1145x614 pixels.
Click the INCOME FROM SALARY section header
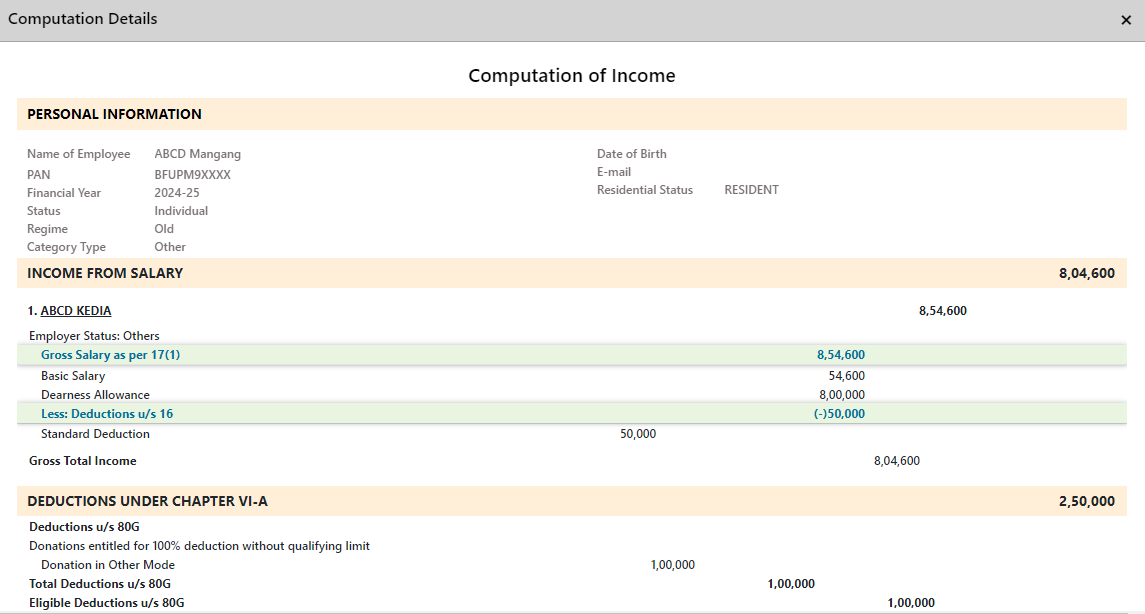[x=572, y=273]
